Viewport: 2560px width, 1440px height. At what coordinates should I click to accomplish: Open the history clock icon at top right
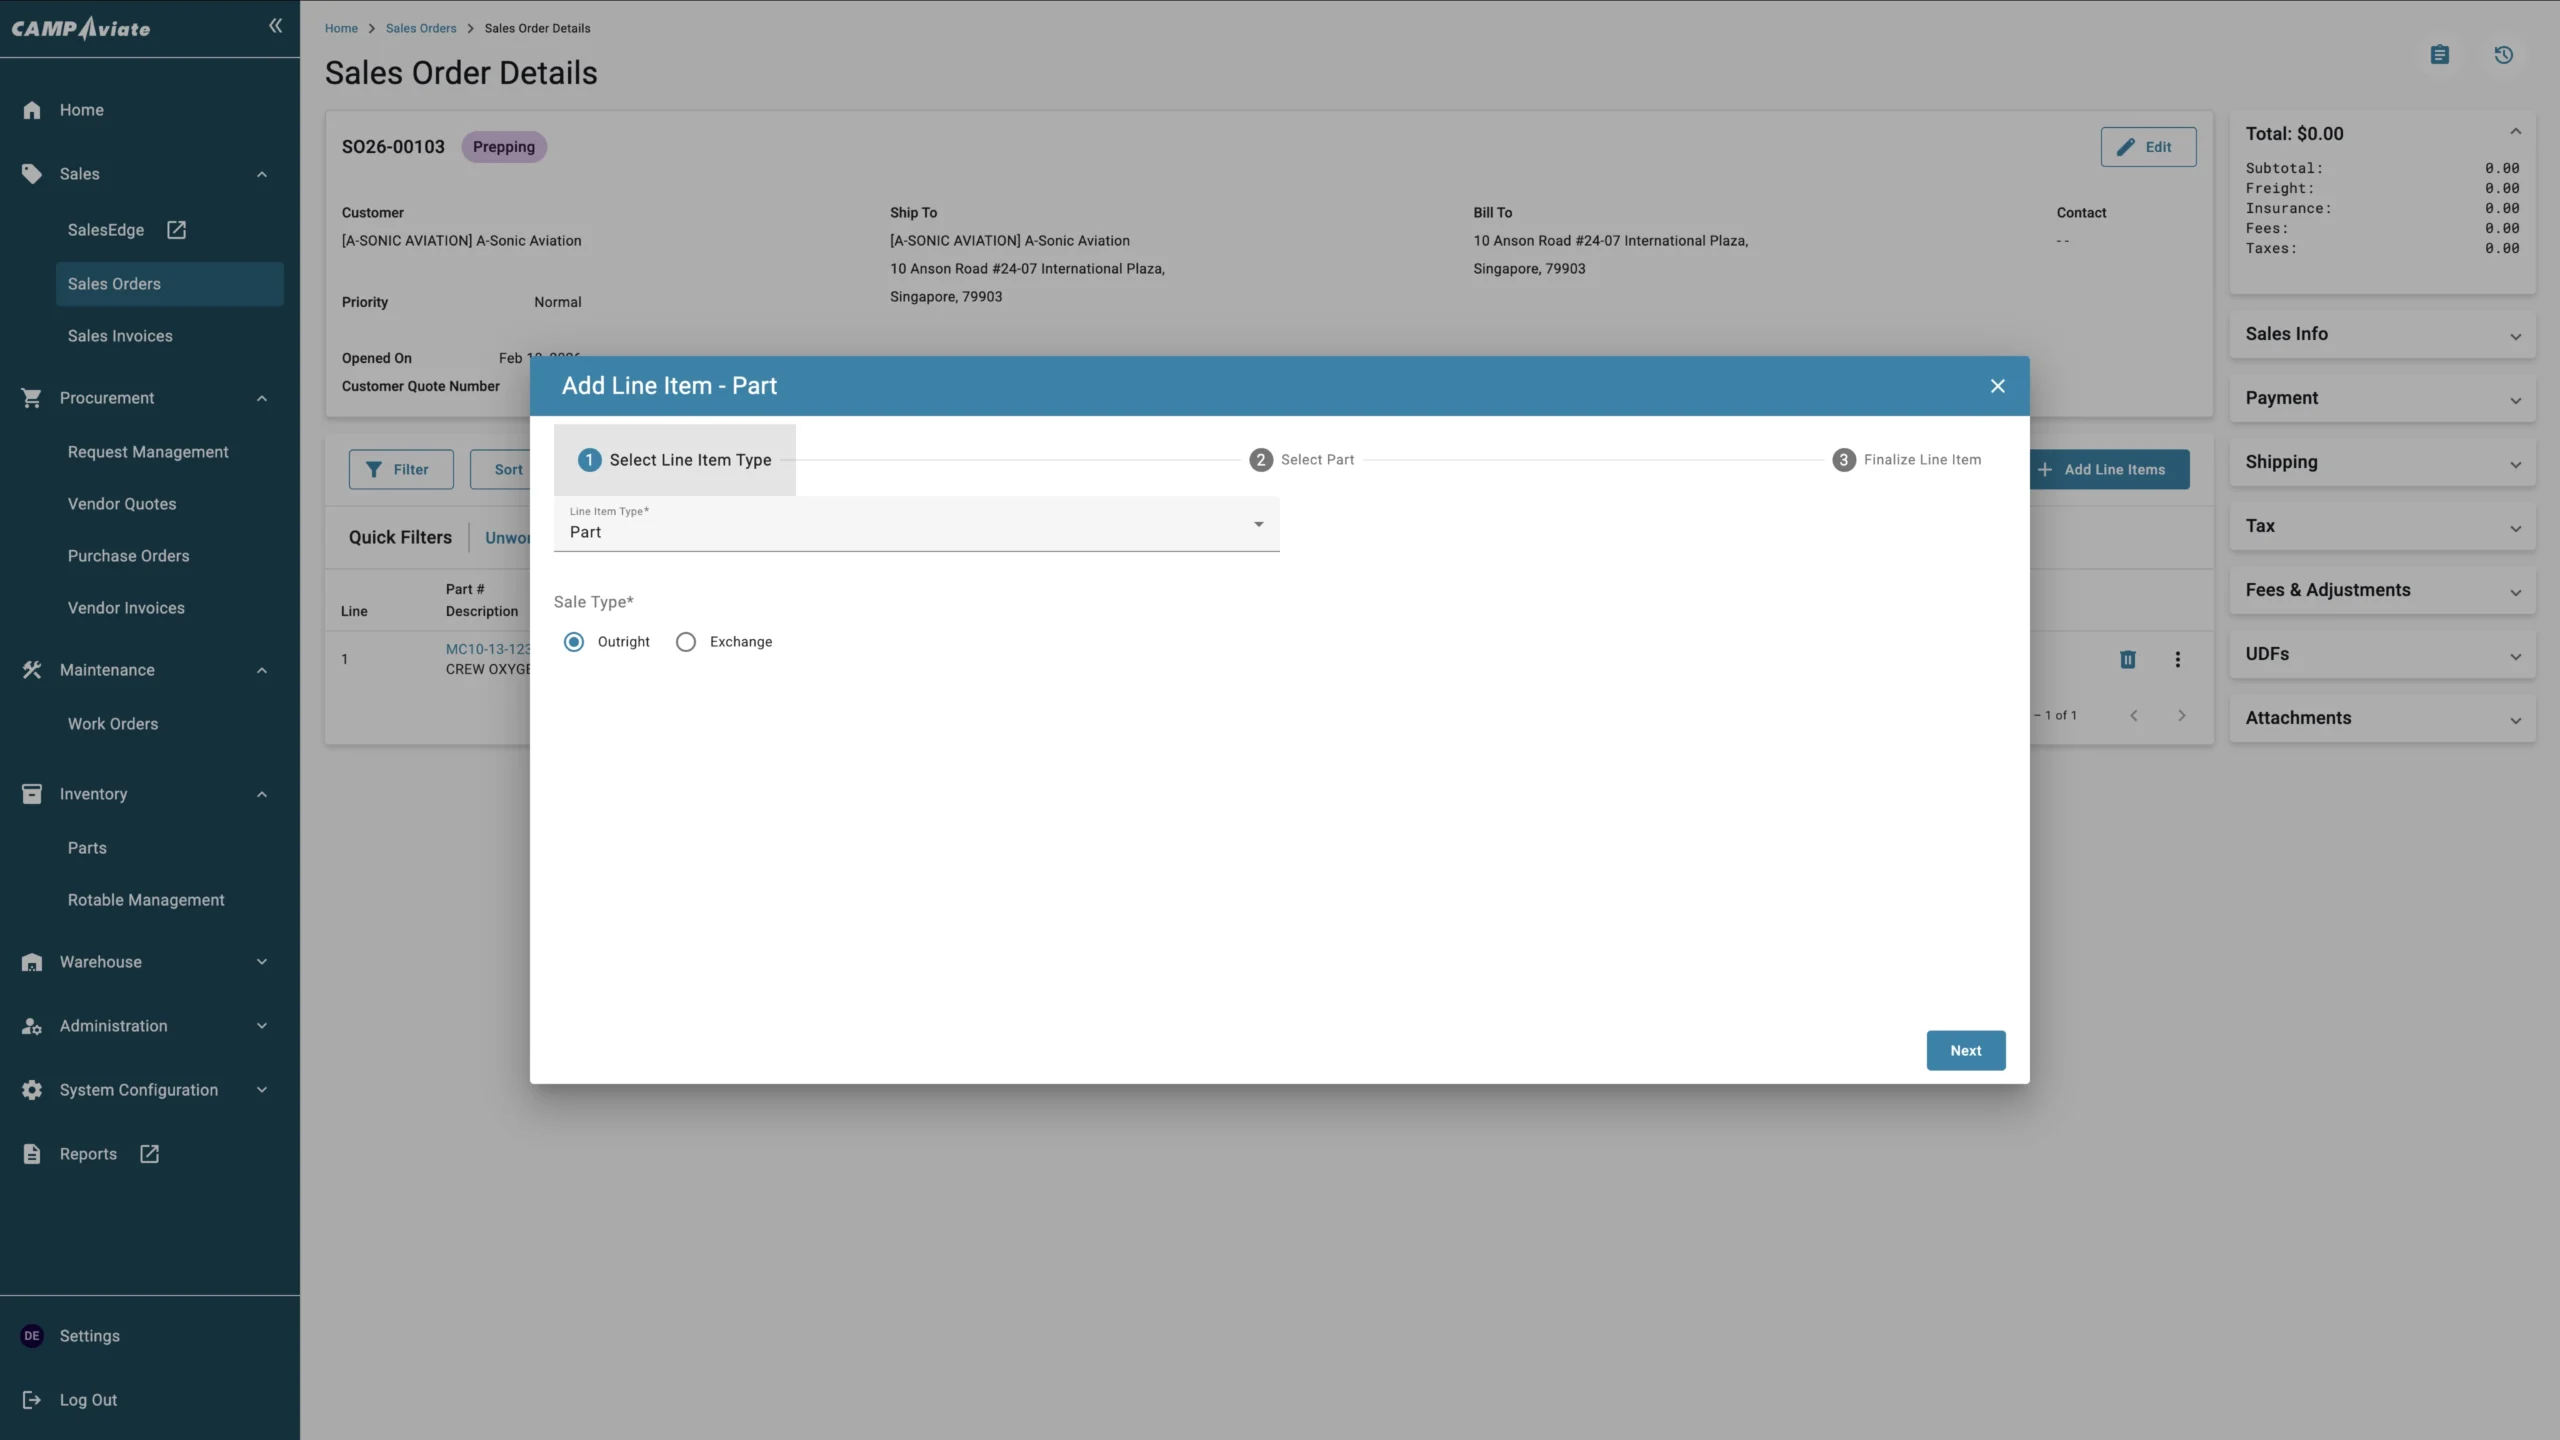click(x=2504, y=55)
